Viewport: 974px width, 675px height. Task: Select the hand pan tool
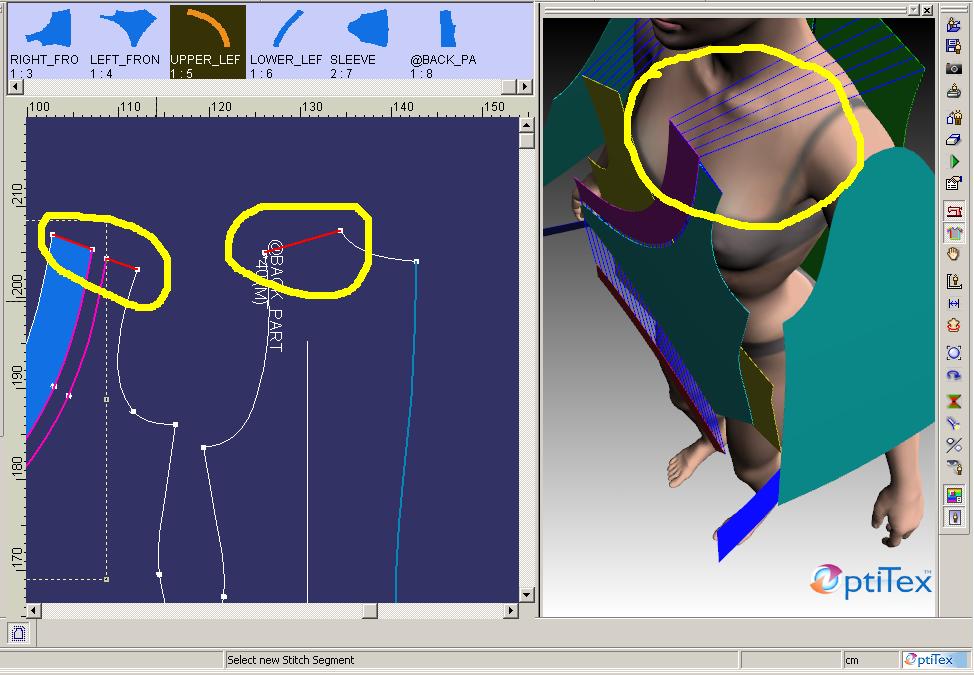click(x=954, y=254)
